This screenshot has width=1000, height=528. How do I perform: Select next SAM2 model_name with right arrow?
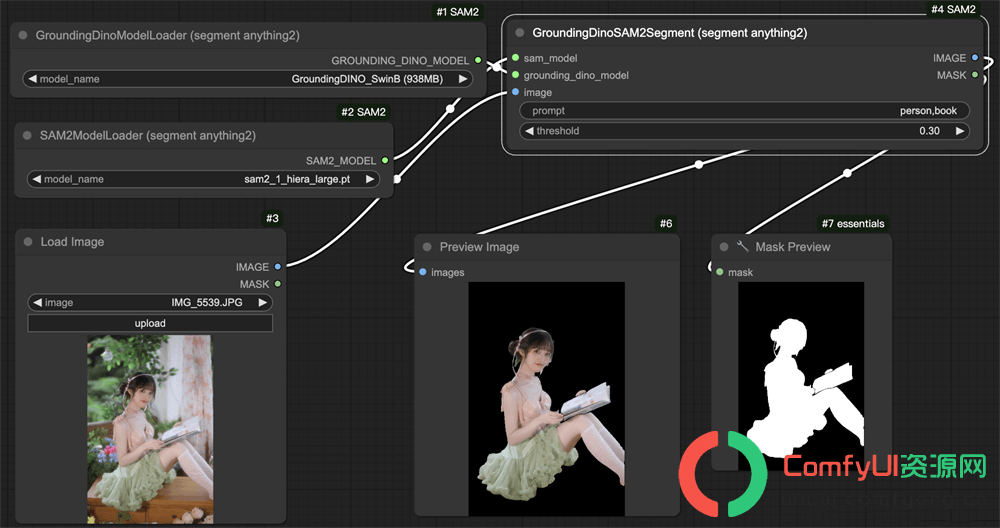coord(370,179)
